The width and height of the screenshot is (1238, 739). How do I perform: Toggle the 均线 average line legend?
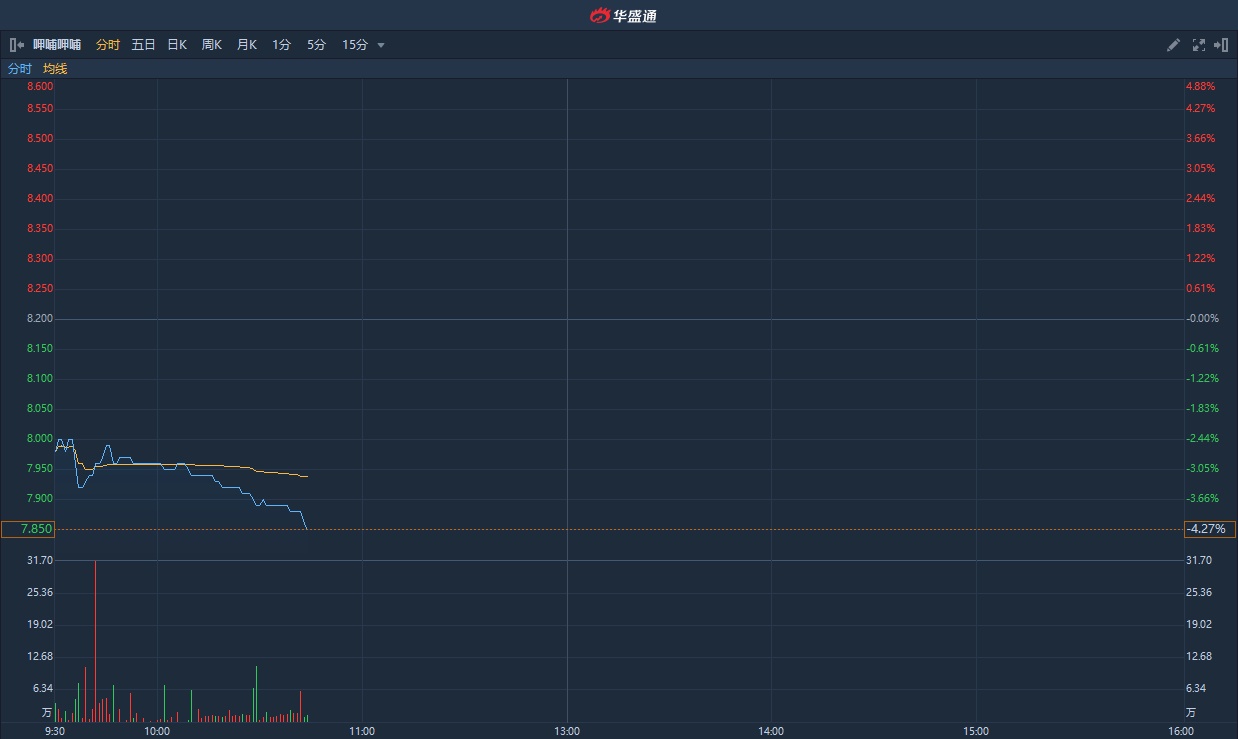coord(55,69)
